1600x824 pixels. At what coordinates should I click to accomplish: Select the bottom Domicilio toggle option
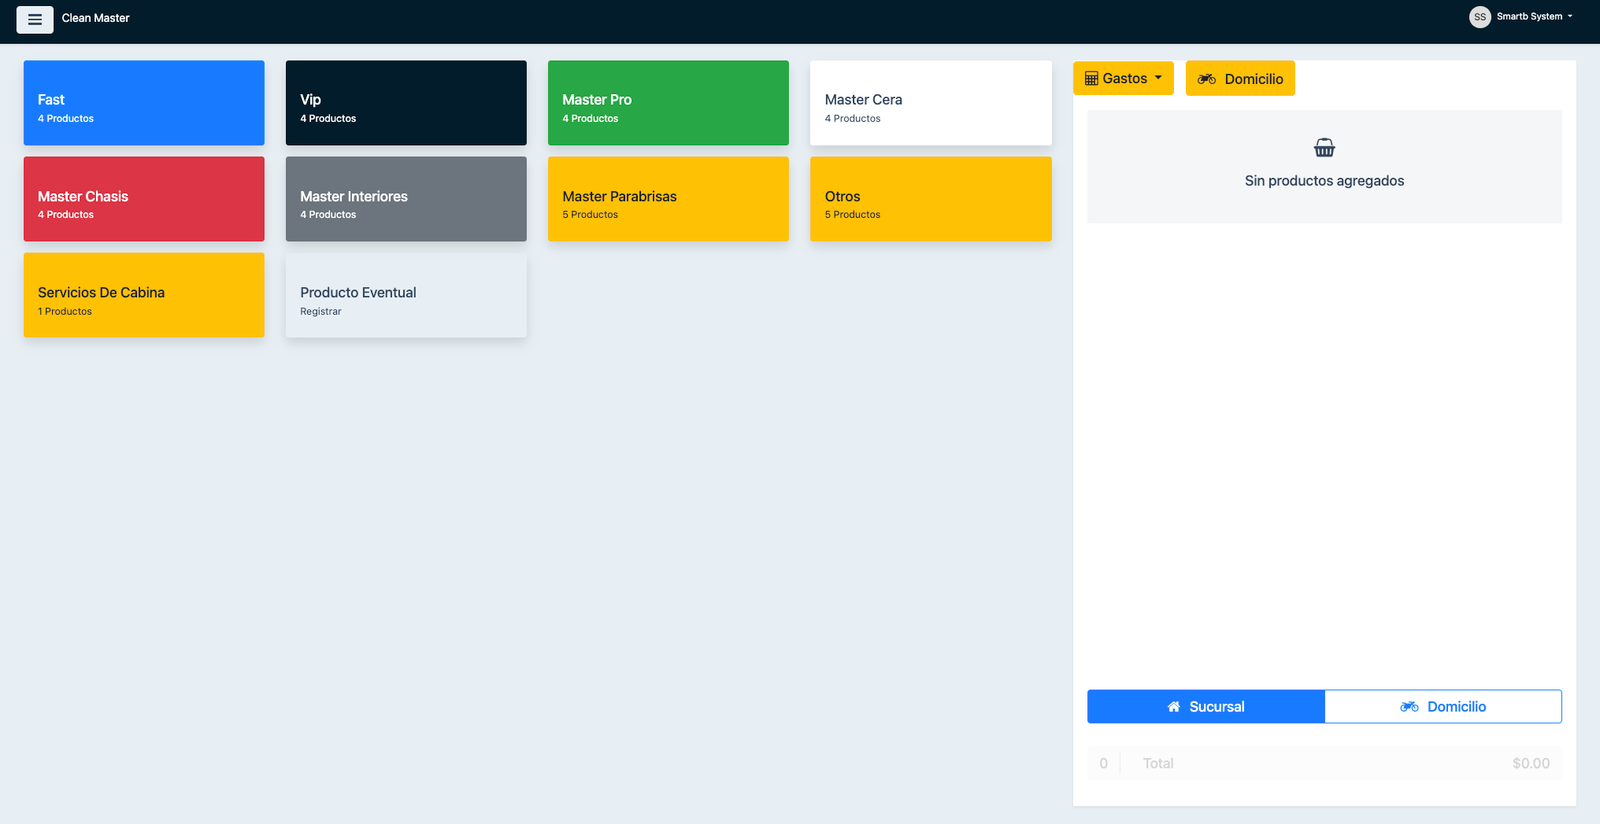click(1443, 706)
